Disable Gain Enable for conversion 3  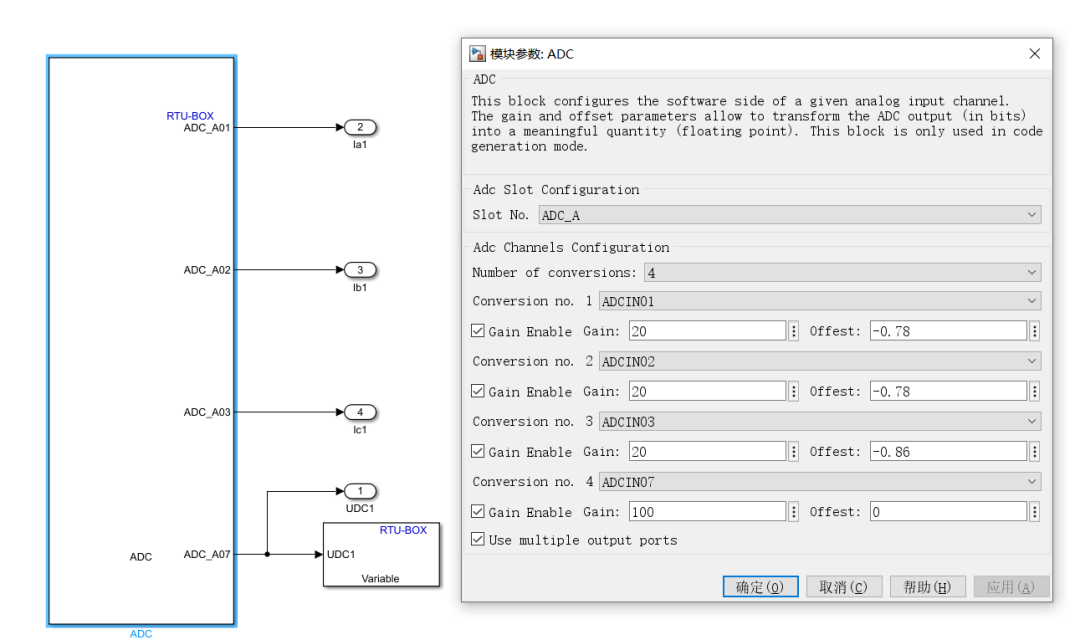point(478,452)
